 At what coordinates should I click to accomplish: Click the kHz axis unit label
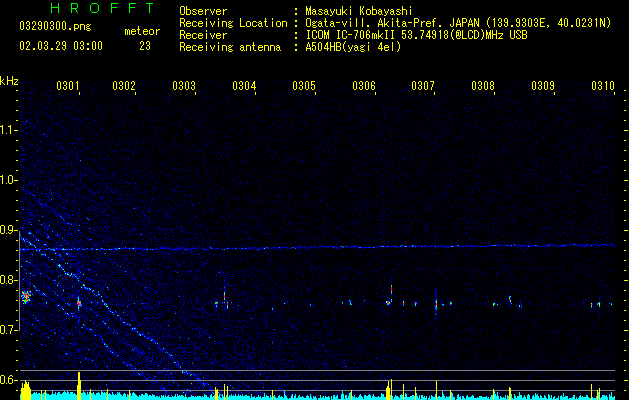point(9,81)
